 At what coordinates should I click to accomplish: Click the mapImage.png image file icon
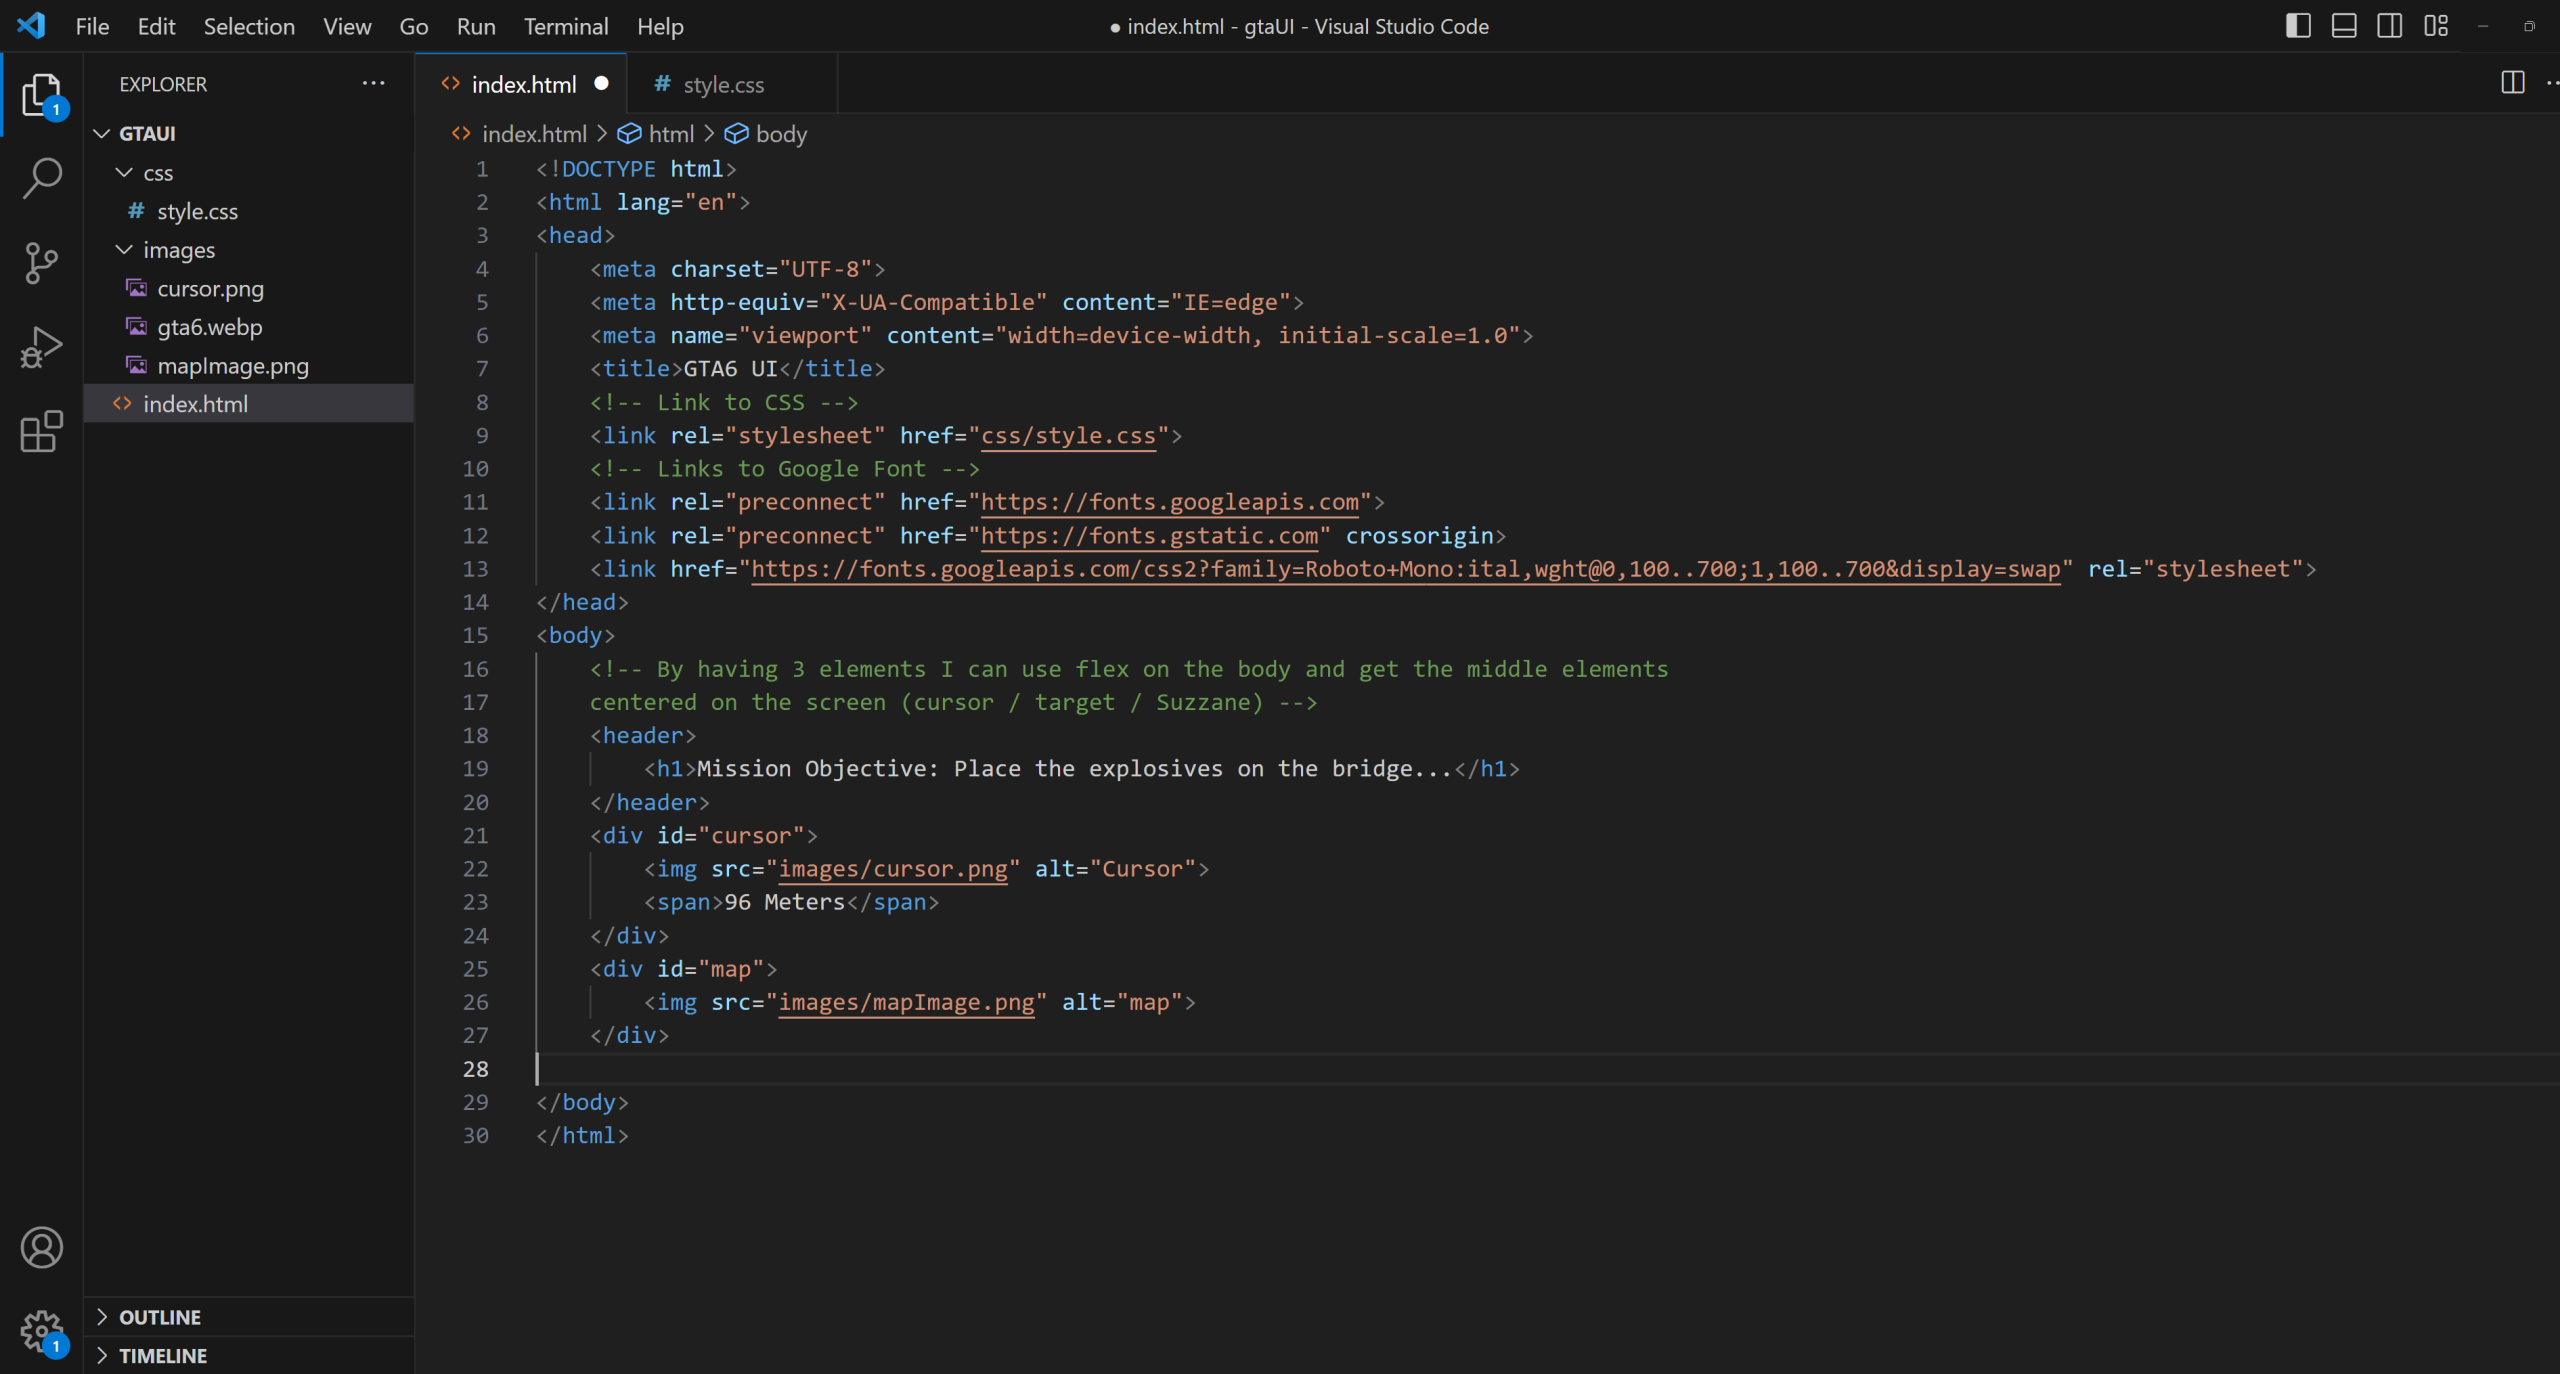click(136, 365)
